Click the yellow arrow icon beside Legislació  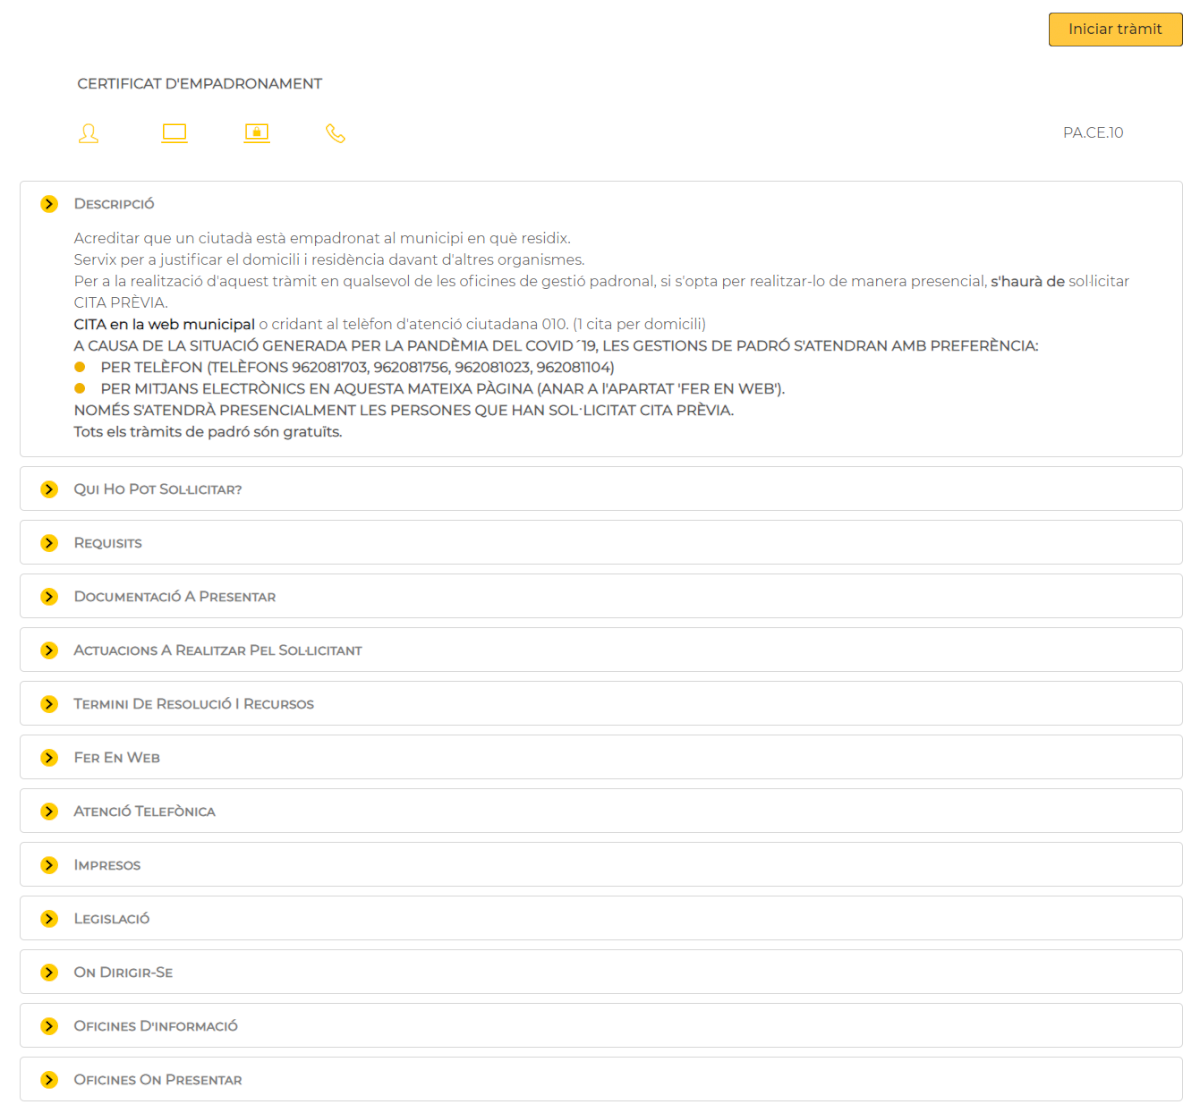tap(49, 919)
